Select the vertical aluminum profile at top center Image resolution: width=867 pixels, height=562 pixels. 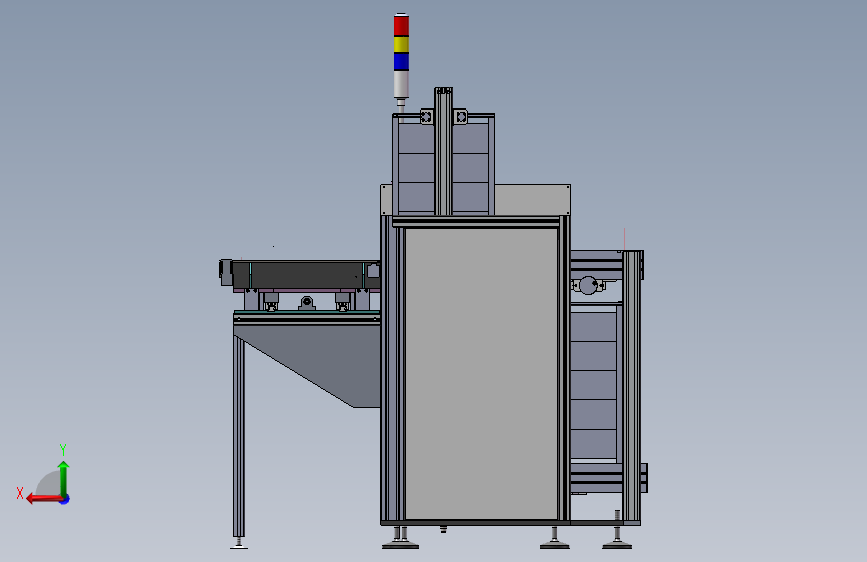coord(443,152)
